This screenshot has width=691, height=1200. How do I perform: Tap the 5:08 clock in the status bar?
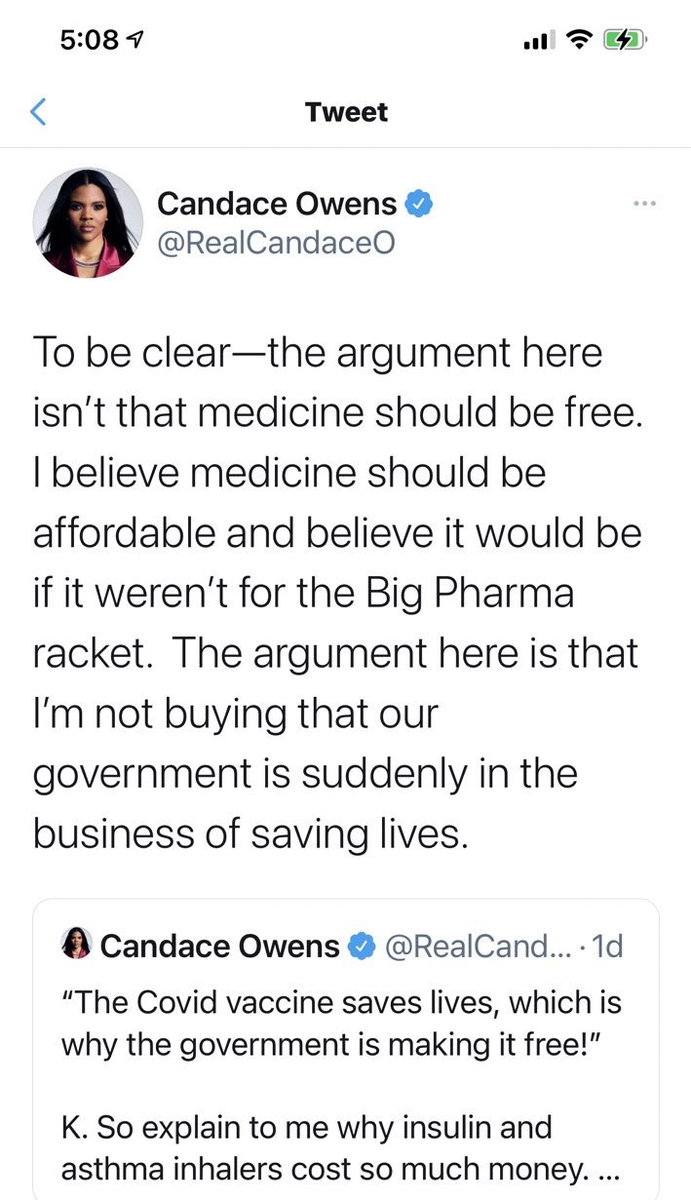click(x=90, y=41)
